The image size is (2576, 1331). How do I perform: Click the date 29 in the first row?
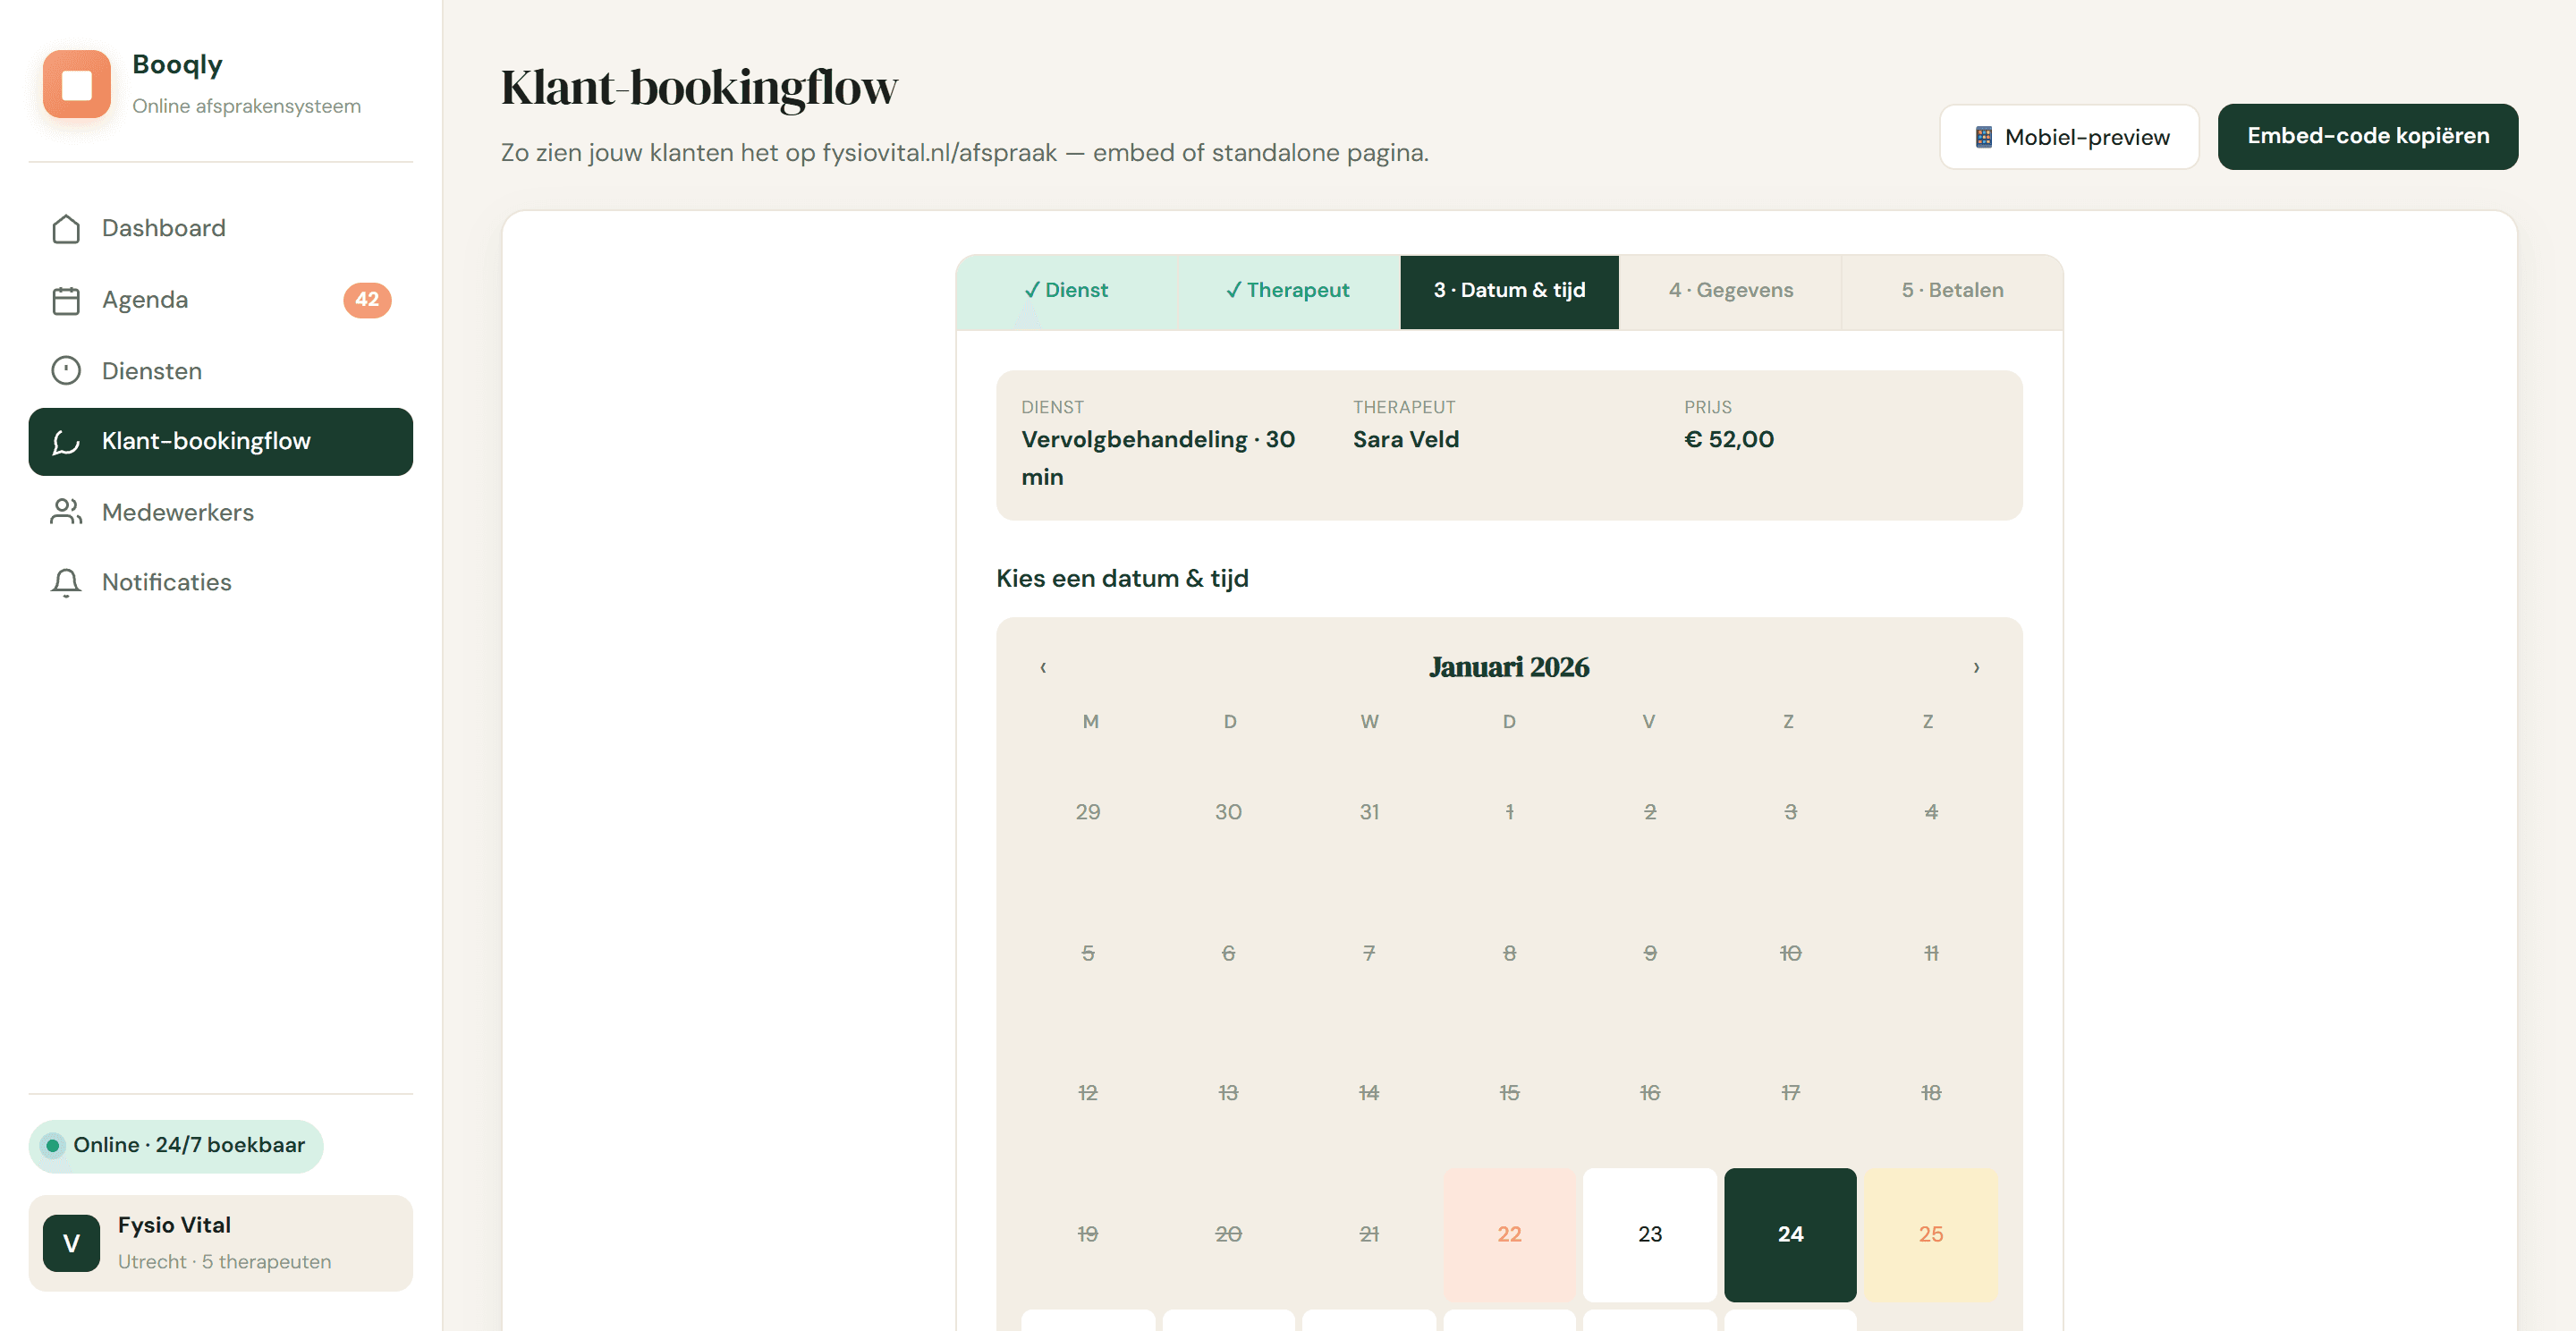pyautogui.click(x=1088, y=812)
